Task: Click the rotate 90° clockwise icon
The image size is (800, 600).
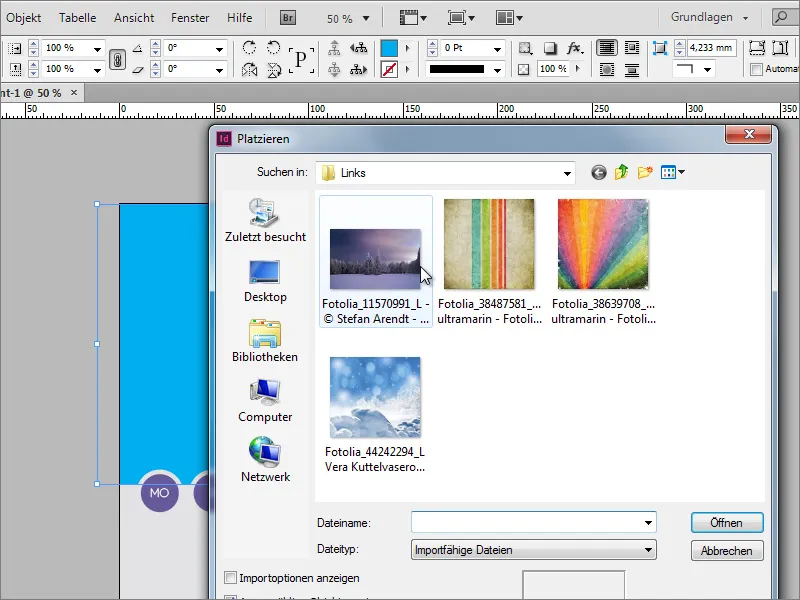Action: 249,47
